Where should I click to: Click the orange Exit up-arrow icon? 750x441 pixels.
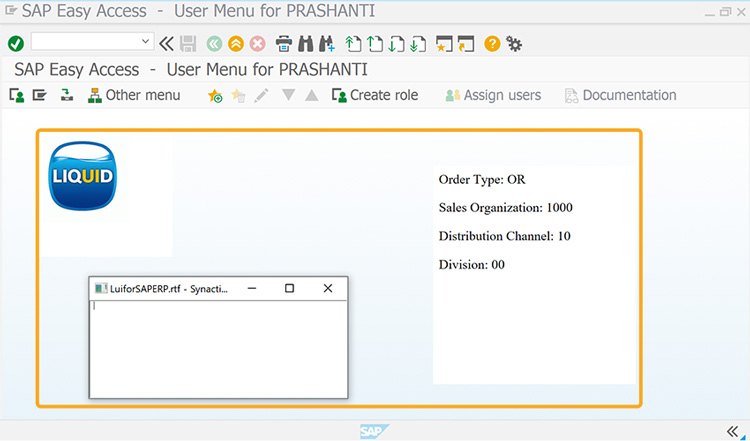(x=236, y=44)
